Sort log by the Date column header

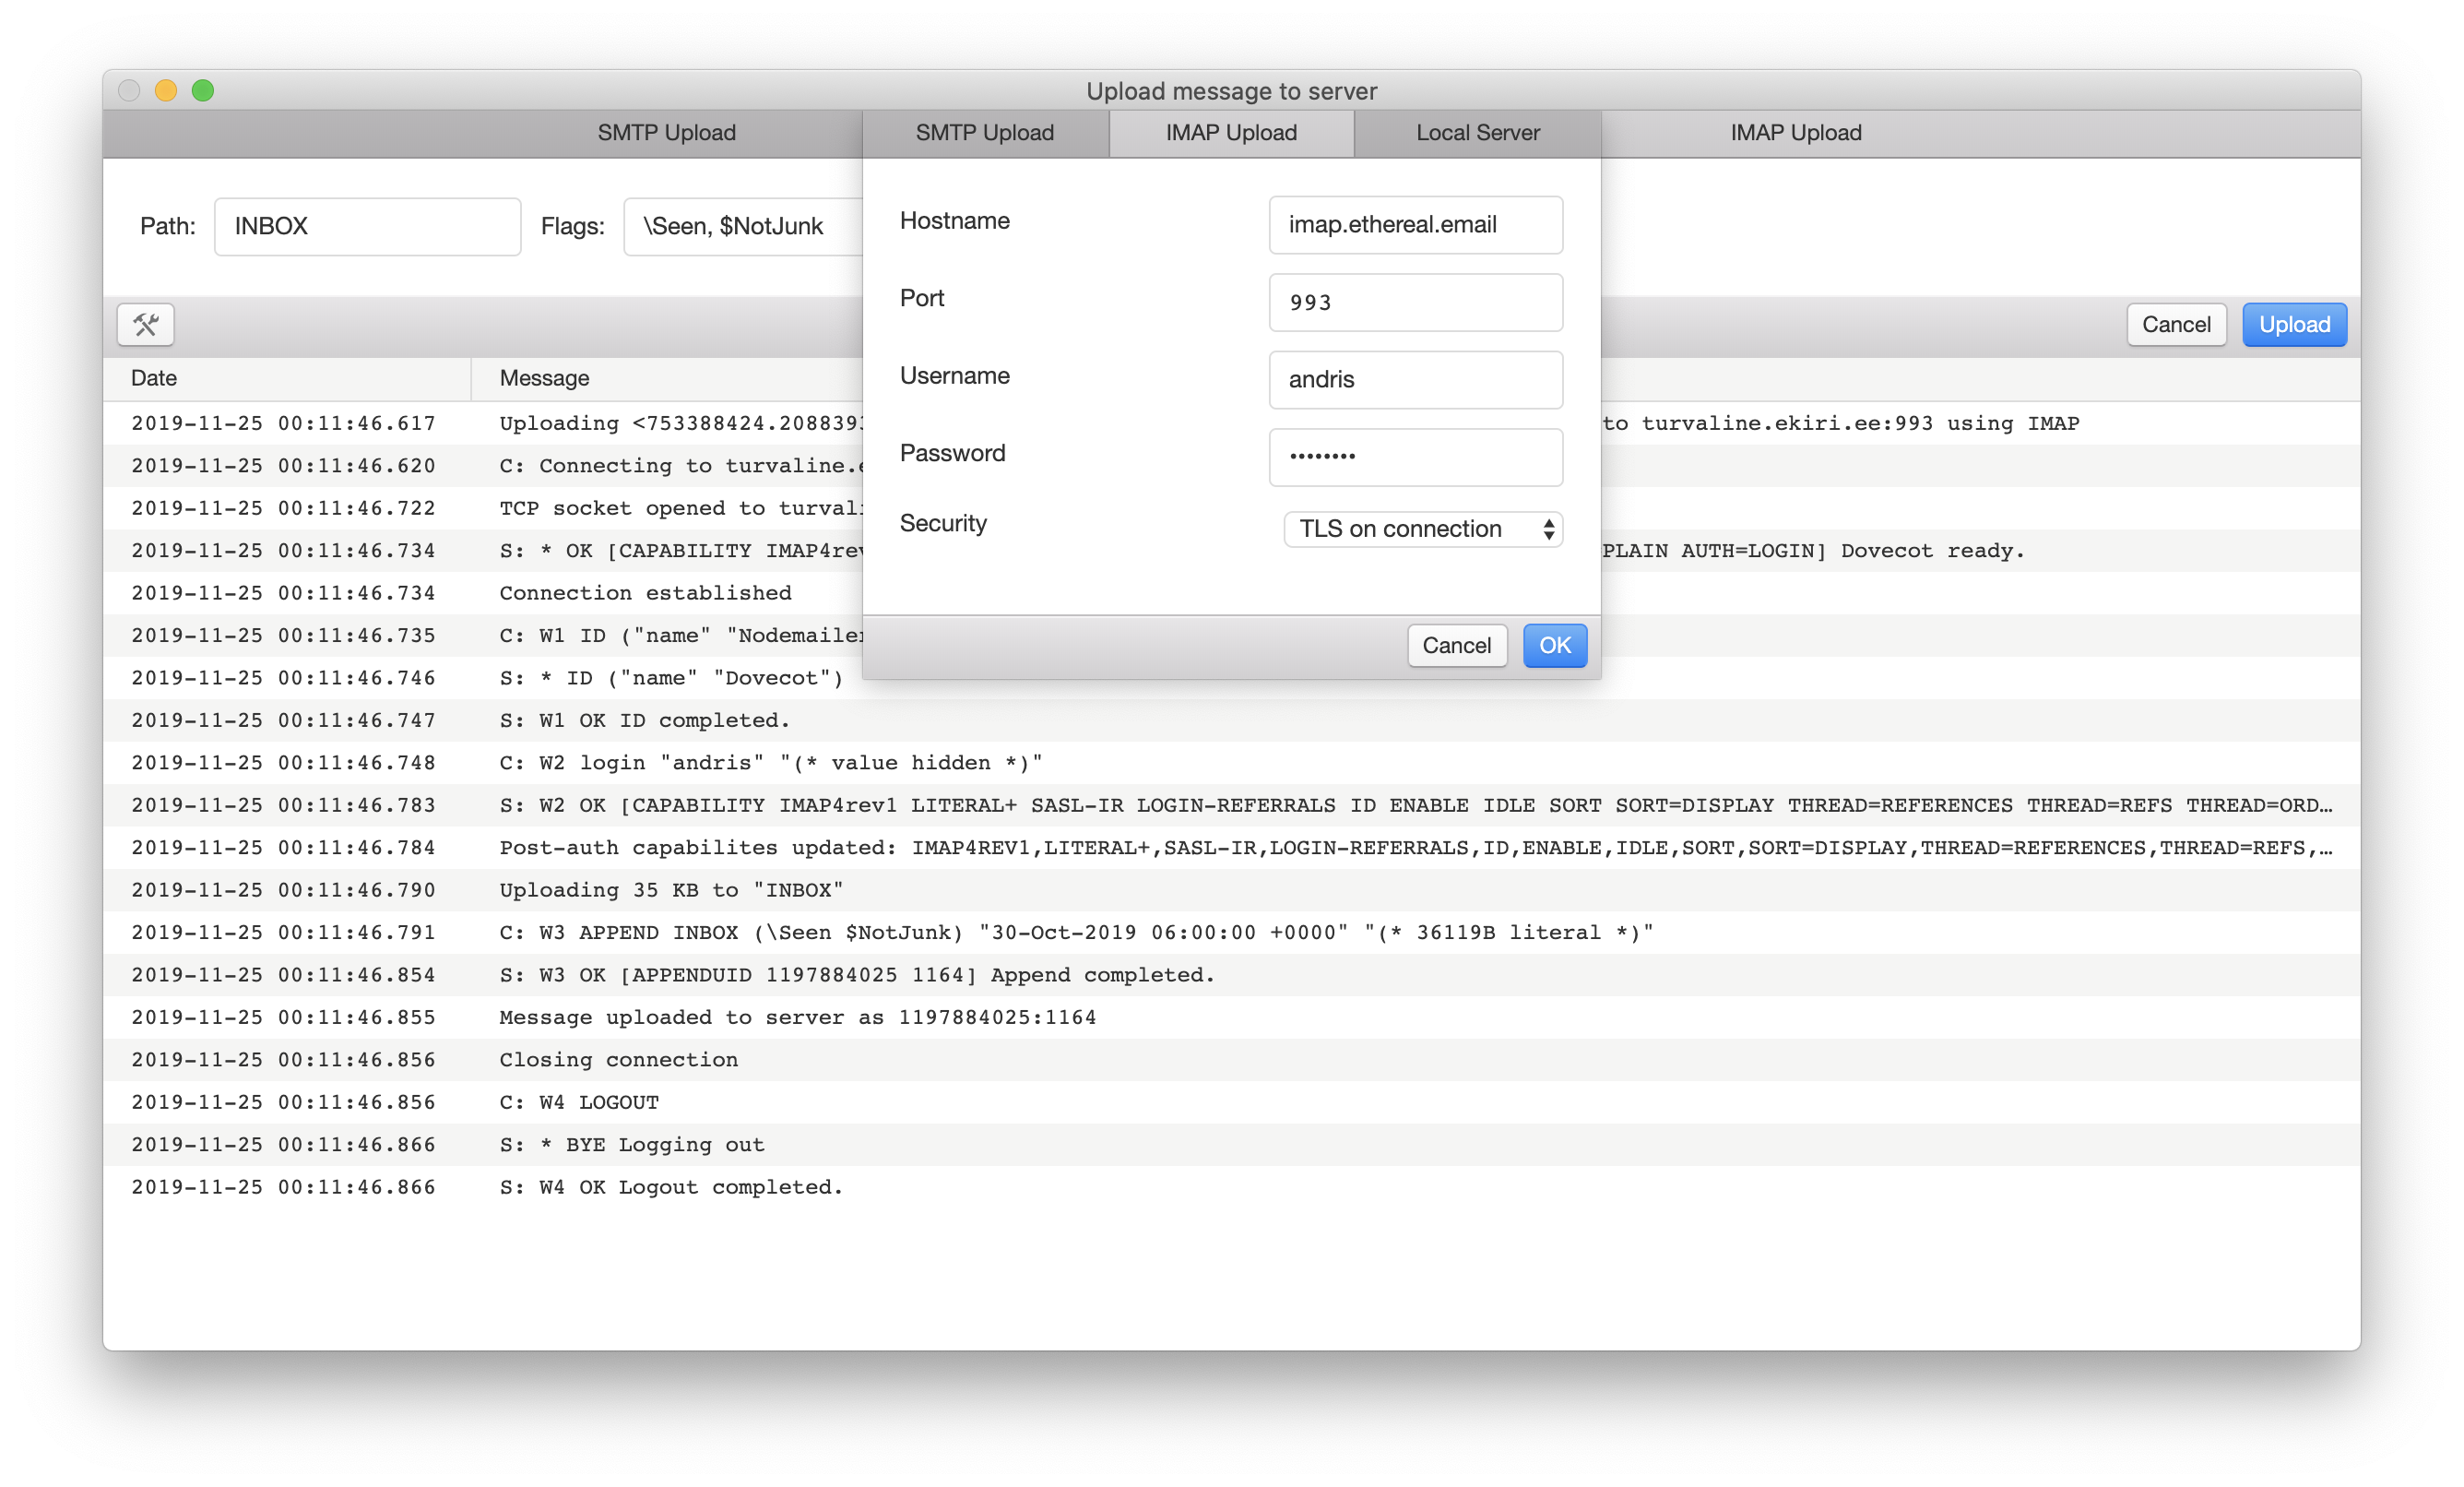pyautogui.click(x=154, y=378)
